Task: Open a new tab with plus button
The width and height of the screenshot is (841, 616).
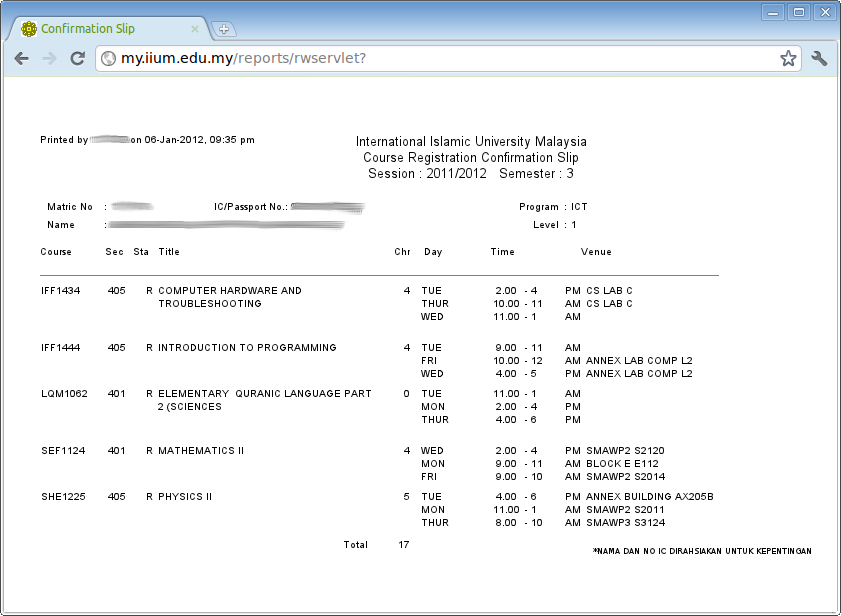Action: tap(224, 29)
